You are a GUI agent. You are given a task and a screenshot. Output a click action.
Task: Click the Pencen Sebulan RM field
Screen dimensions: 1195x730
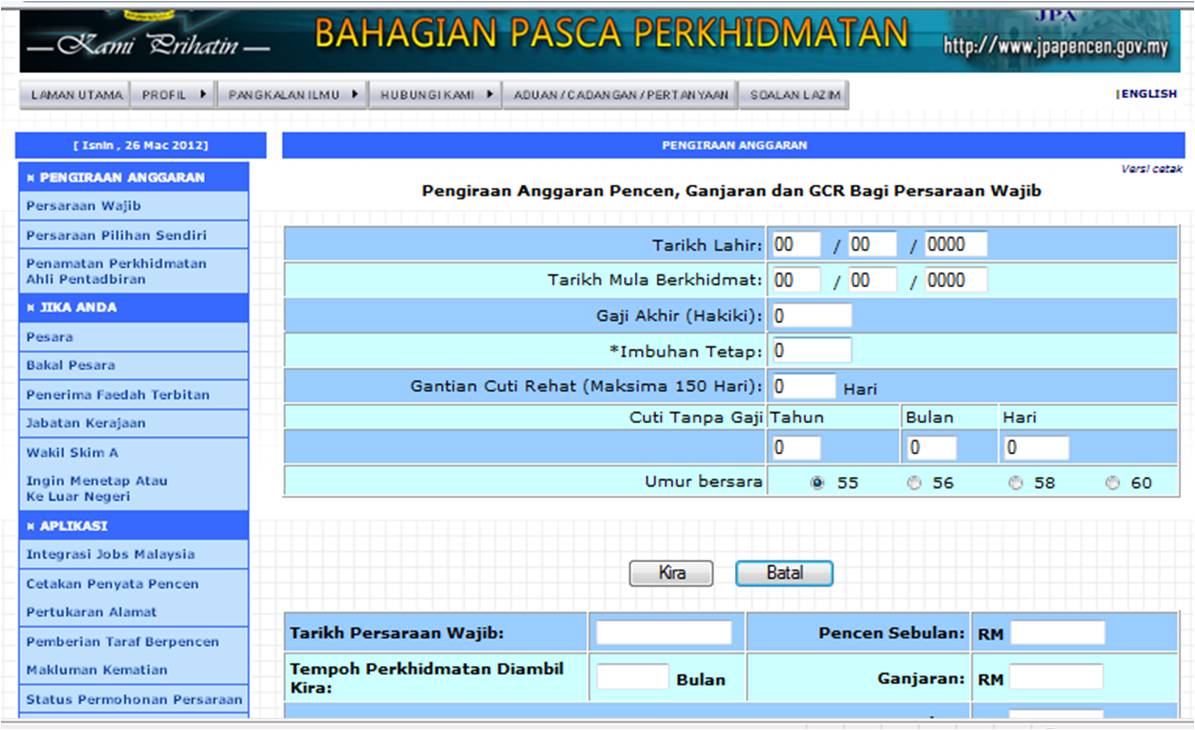coord(1058,632)
